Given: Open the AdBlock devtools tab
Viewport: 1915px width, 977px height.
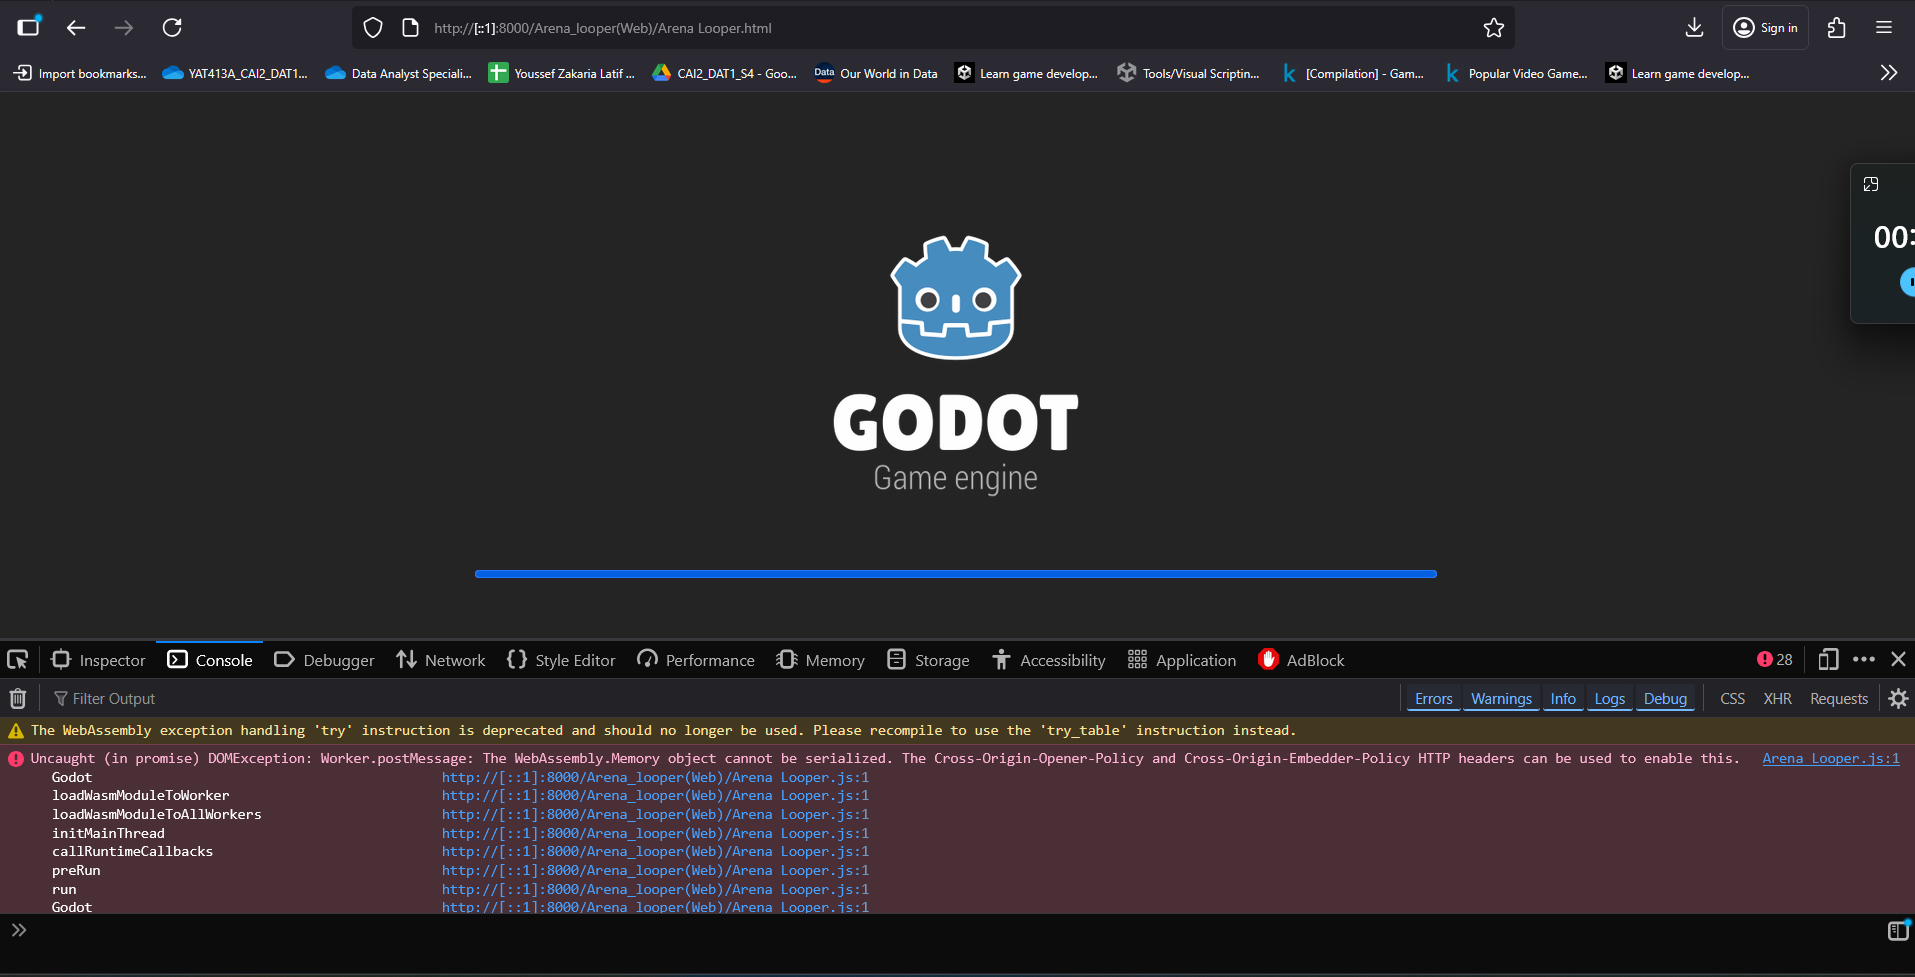Looking at the screenshot, I should pyautogui.click(x=1301, y=660).
